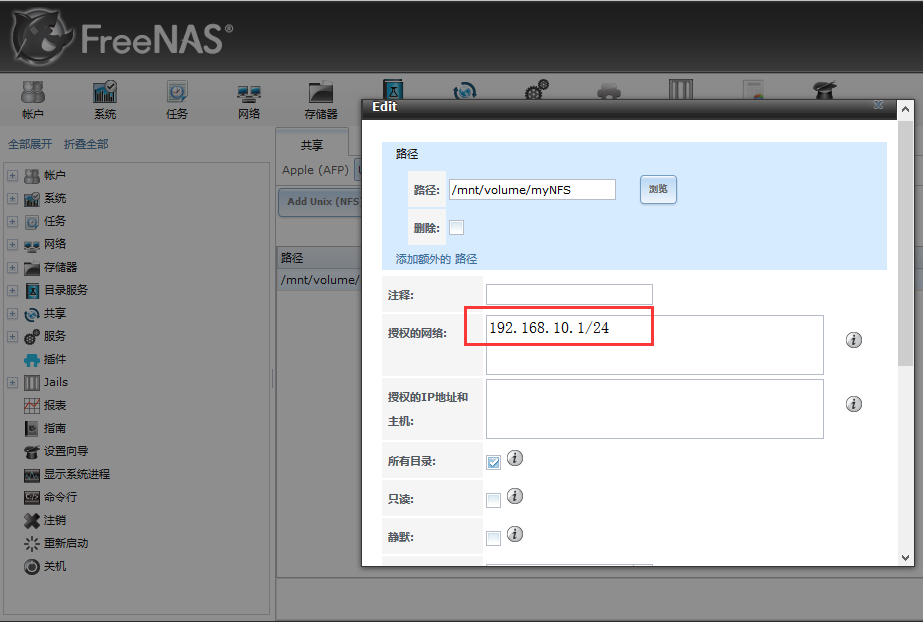
Task: Click the 关机 power icon in tree
Action: coord(32,566)
